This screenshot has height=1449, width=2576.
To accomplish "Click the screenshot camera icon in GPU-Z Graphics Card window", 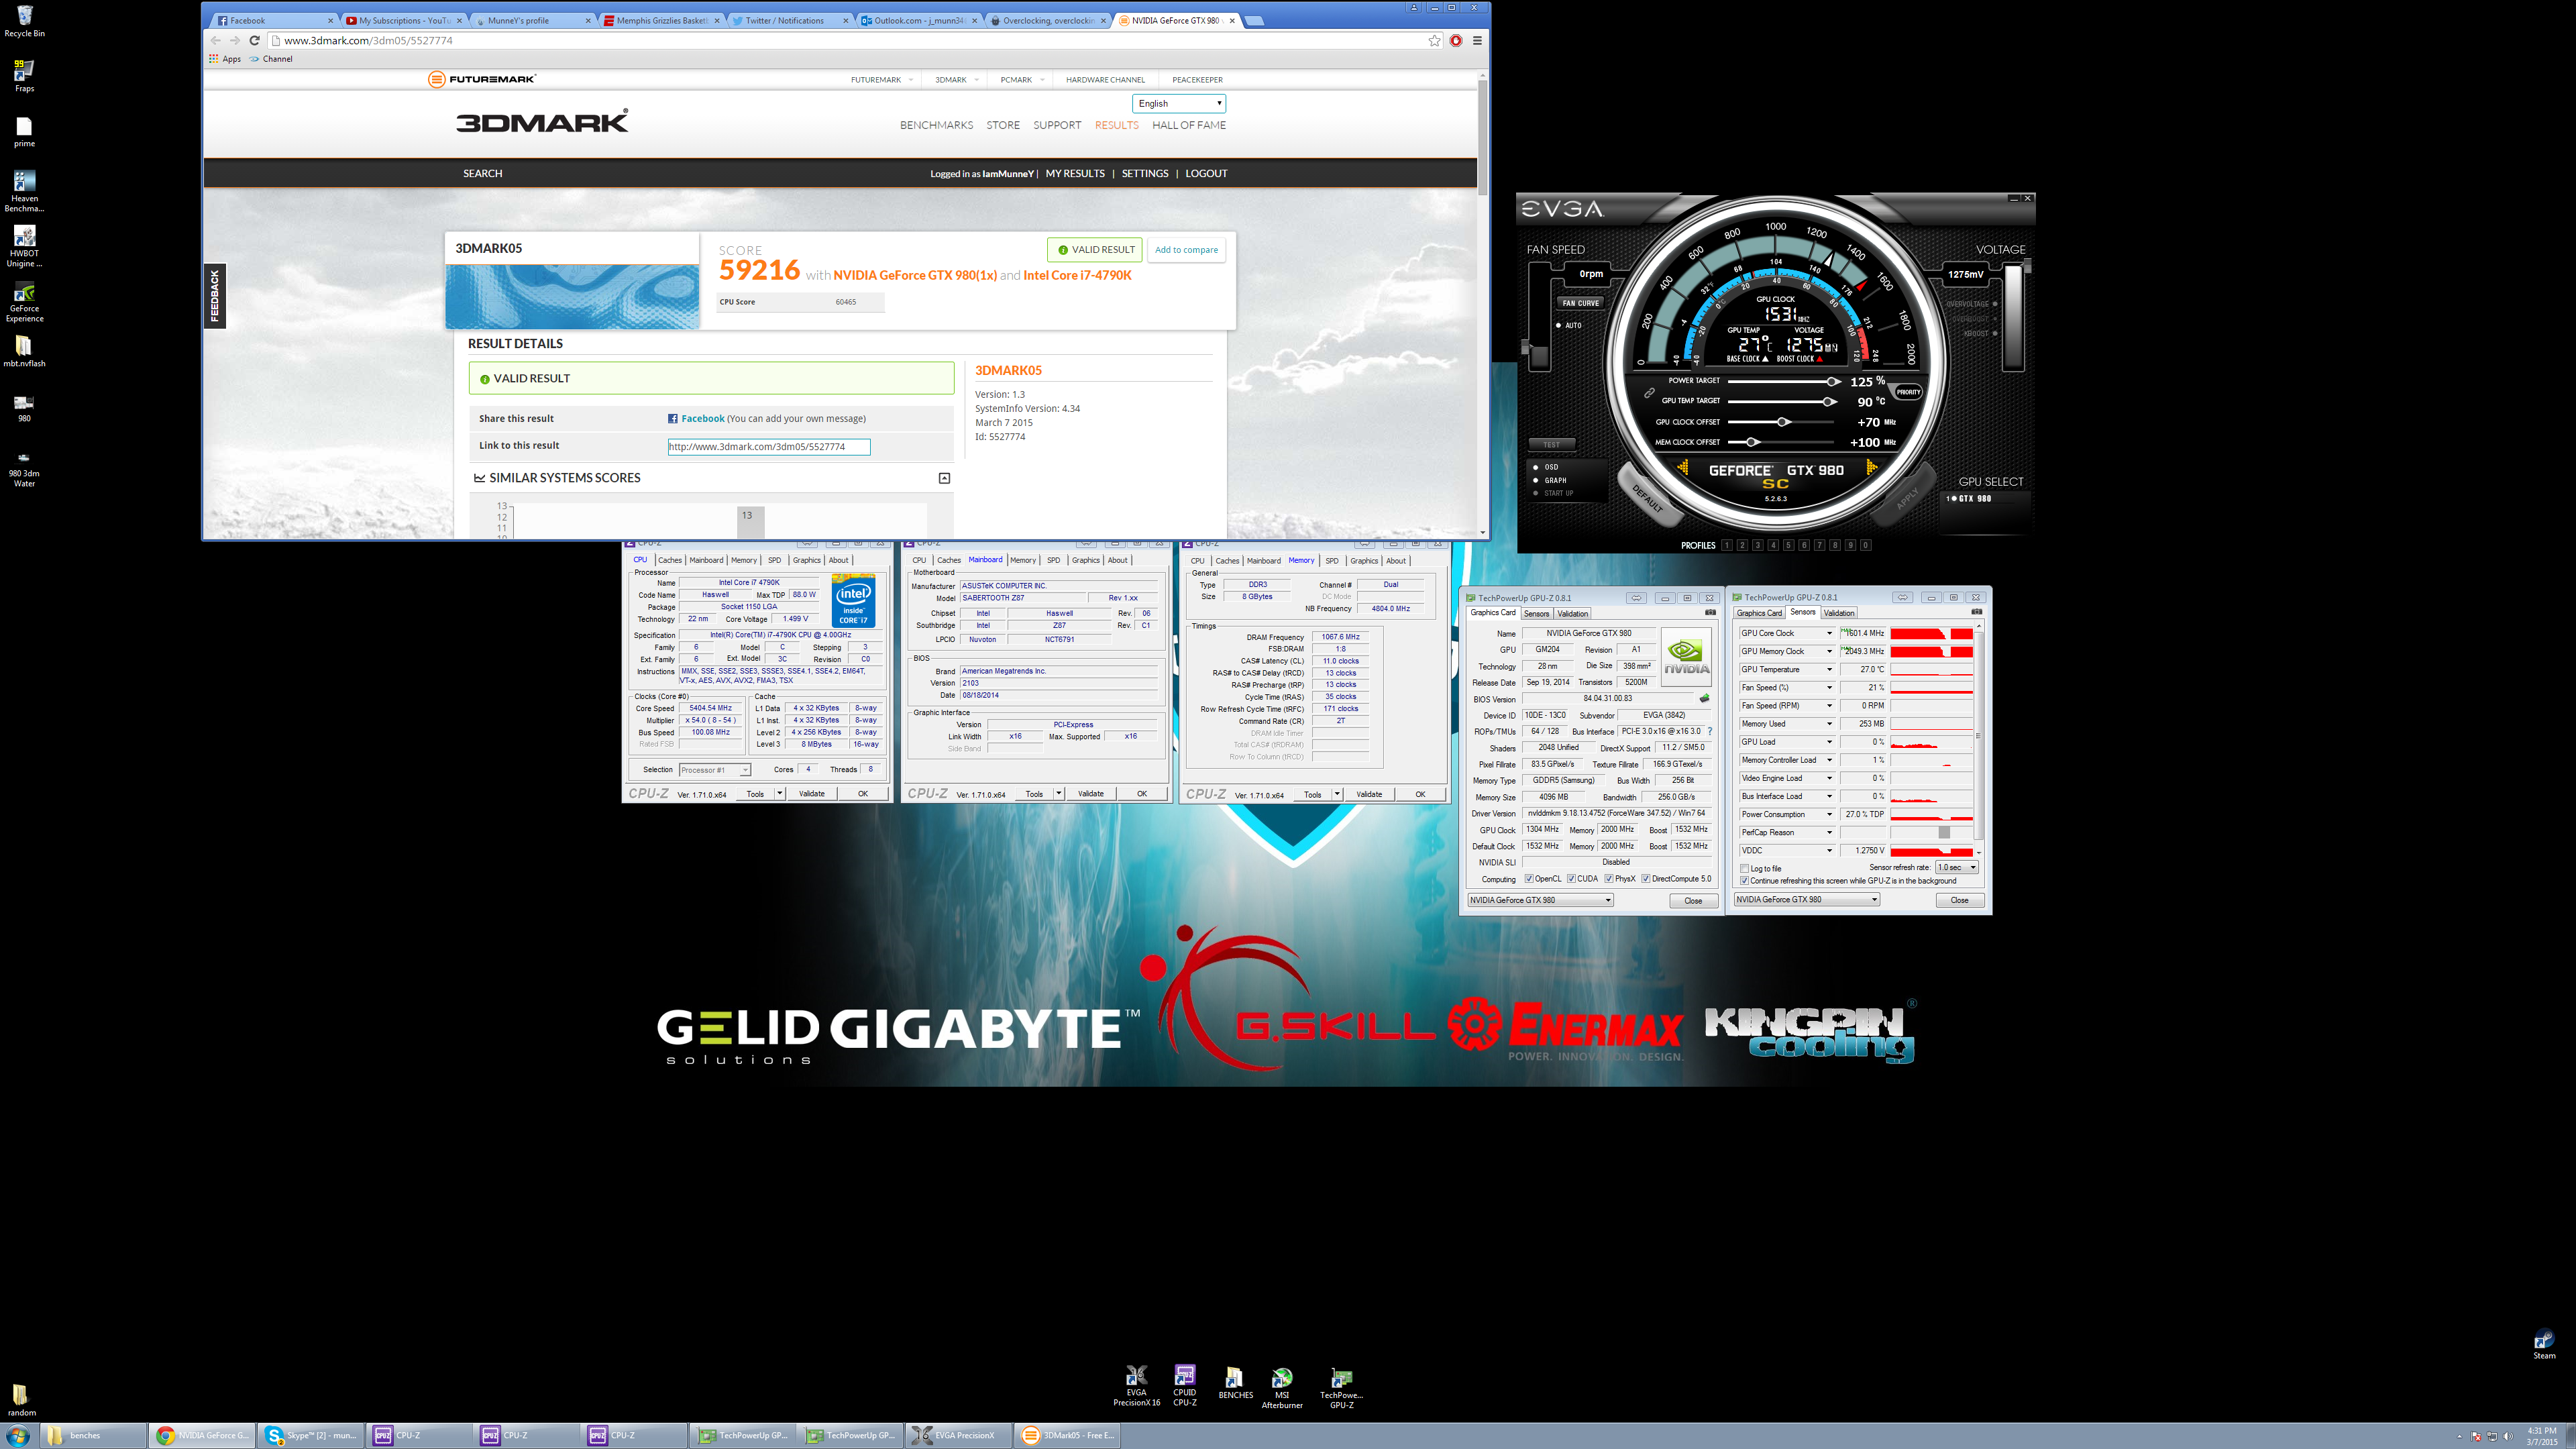I will click(1710, 613).
